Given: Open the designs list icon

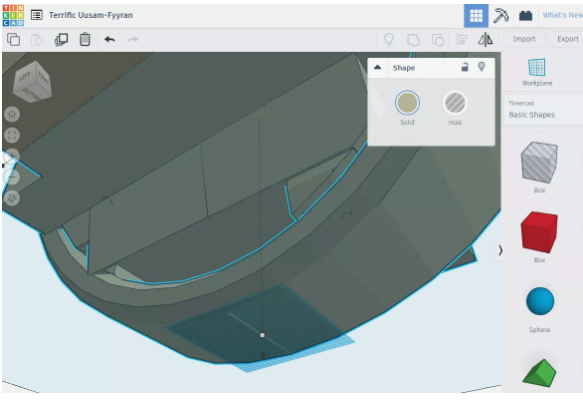Looking at the screenshot, I should click(36, 15).
